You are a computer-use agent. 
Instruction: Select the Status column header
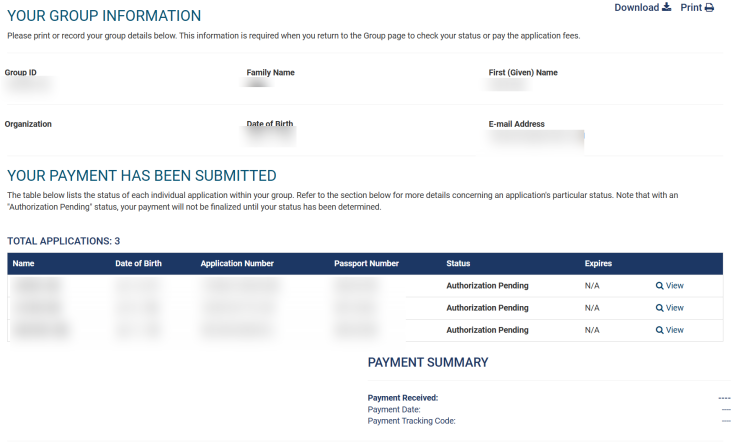point(458,264)
